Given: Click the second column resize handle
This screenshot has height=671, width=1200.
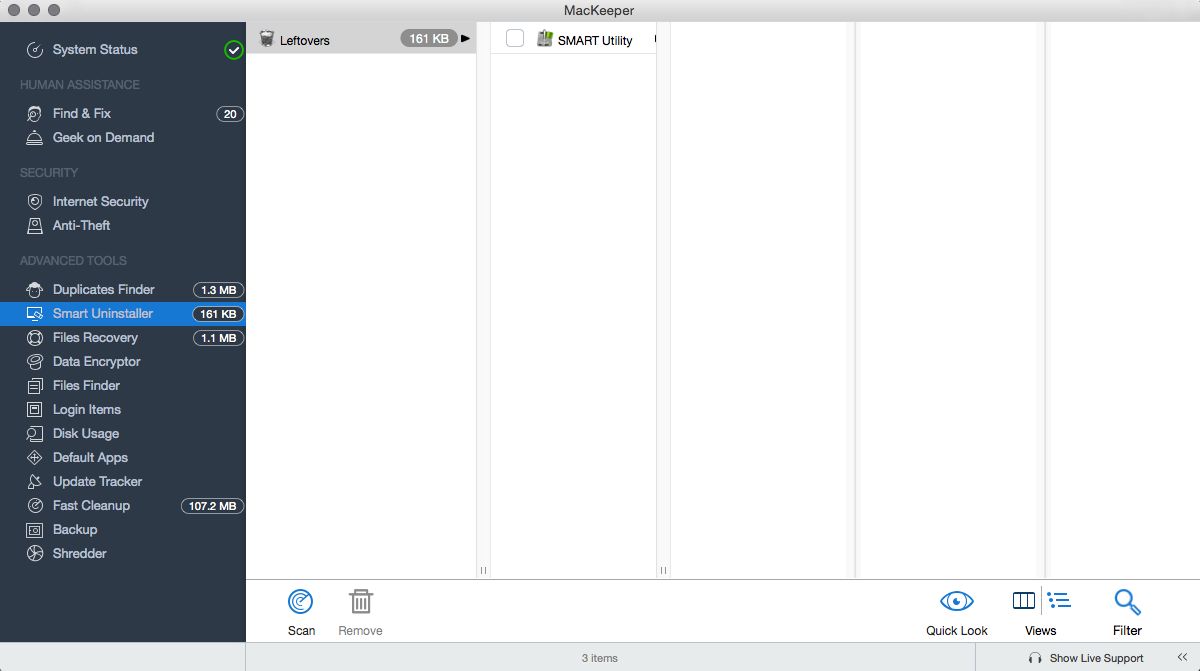Looking at the screenshot, I should (662, 571).
